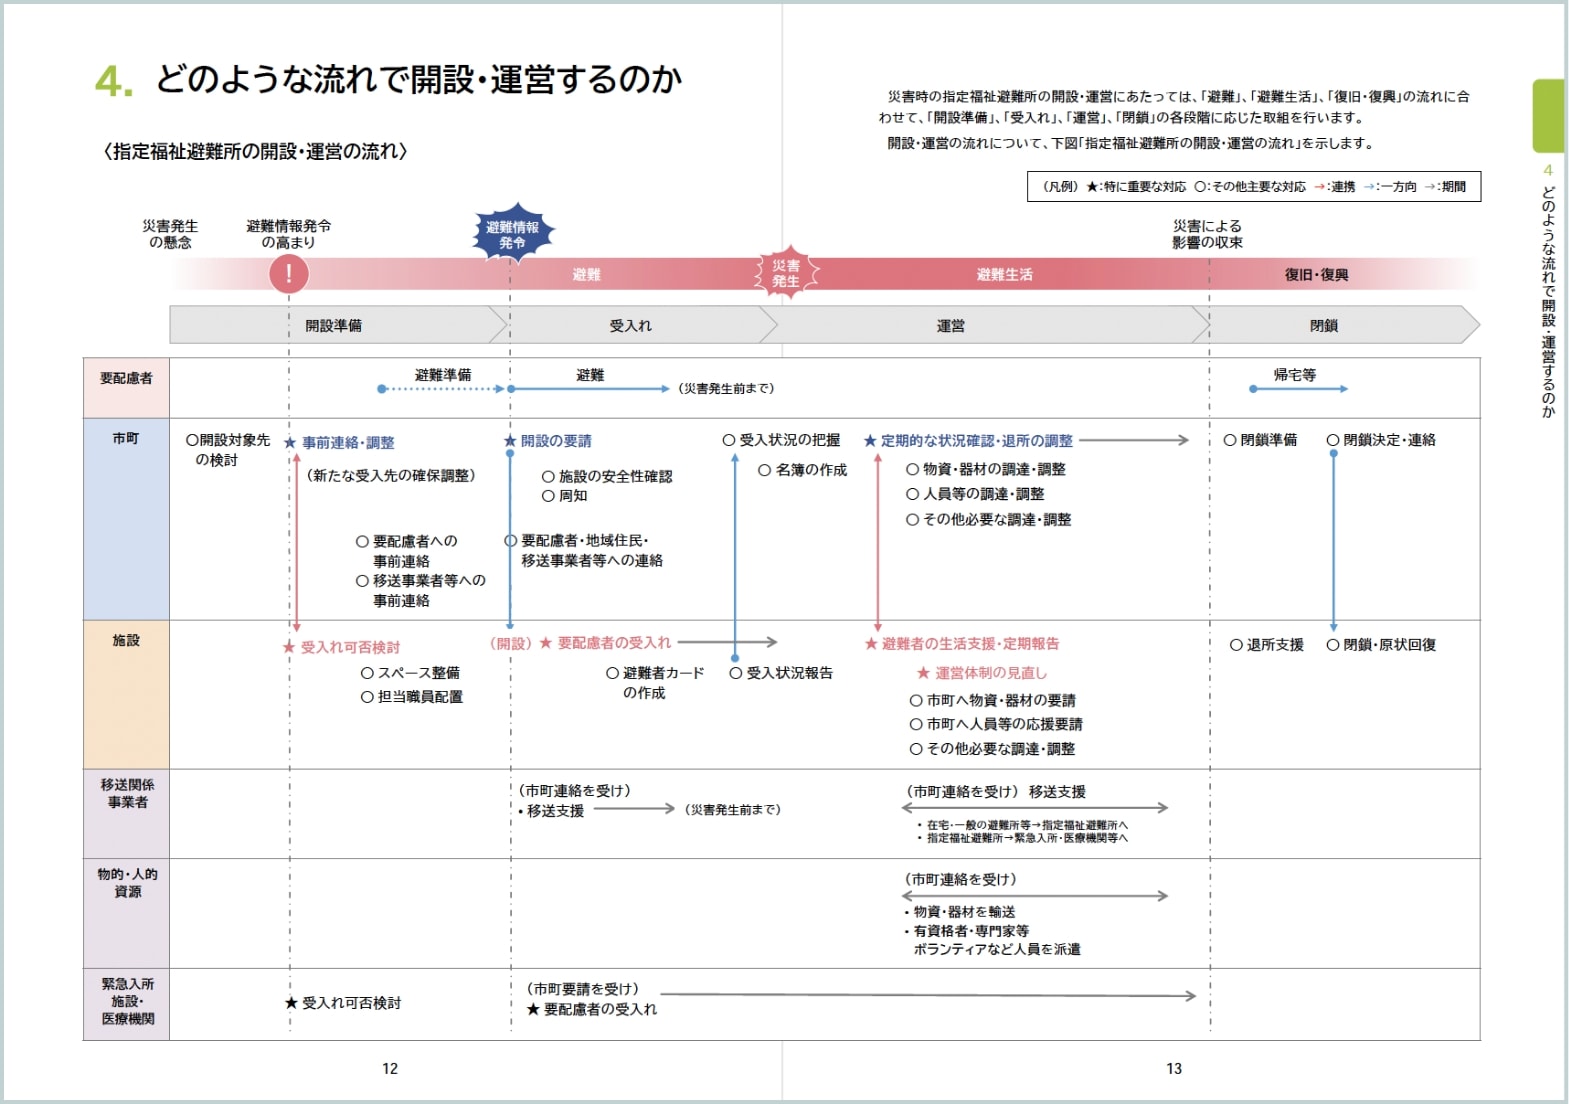Select the 市町 row header
1569x1104 pixels.
tap(126, 519)
